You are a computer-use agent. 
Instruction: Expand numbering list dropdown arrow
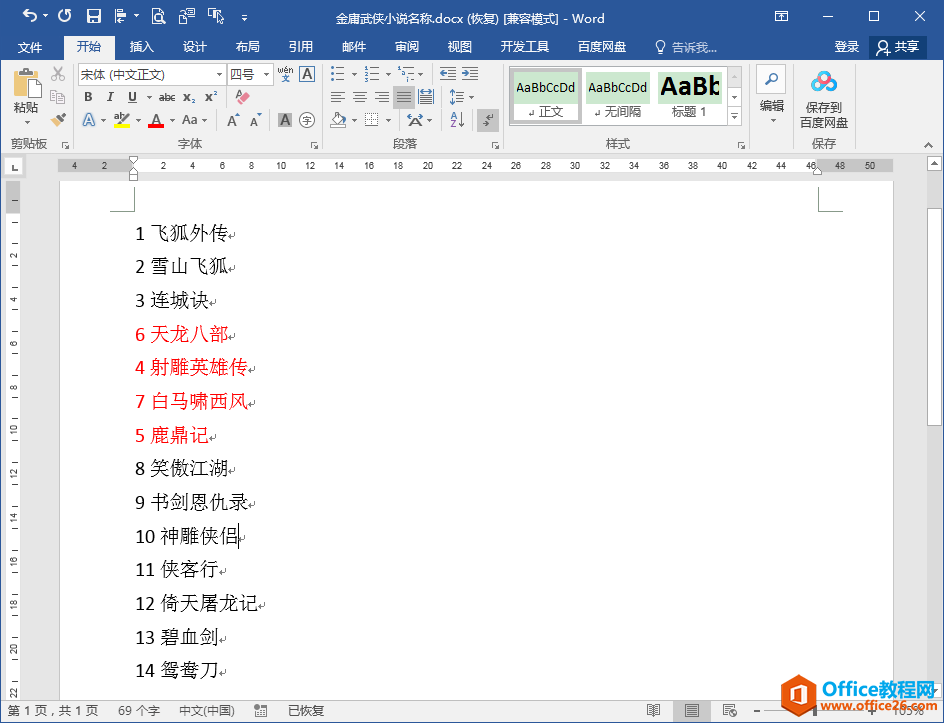pos(388,75)
